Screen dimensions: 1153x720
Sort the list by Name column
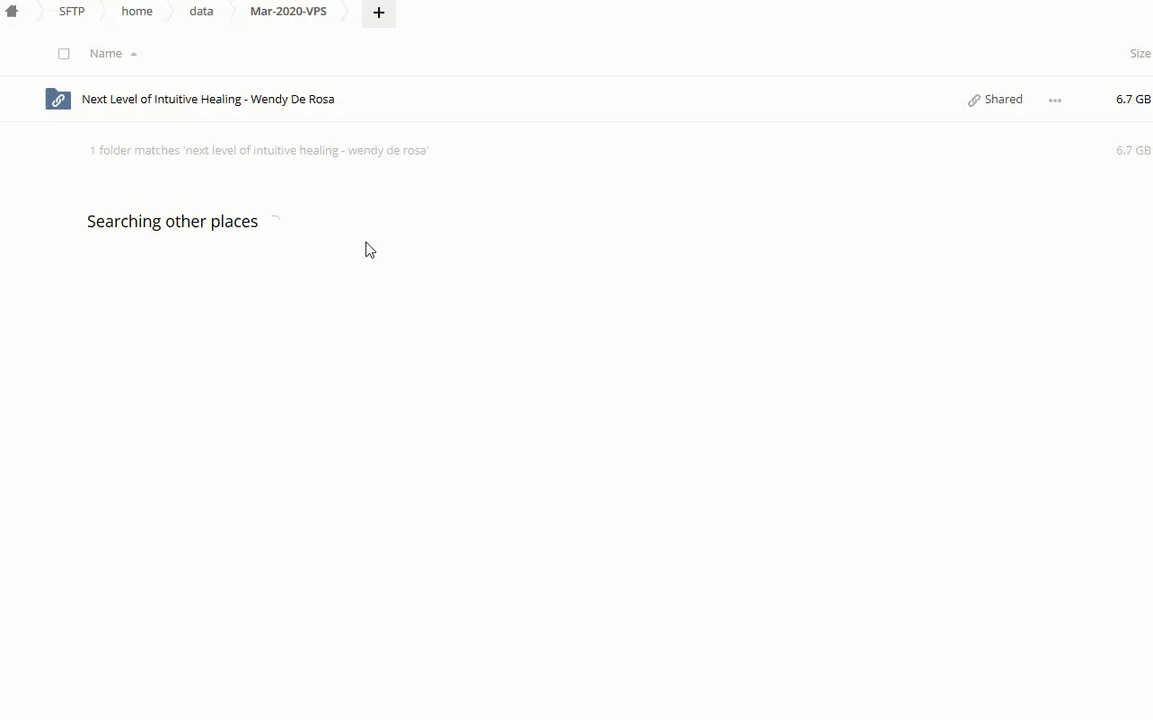[105, 54]
